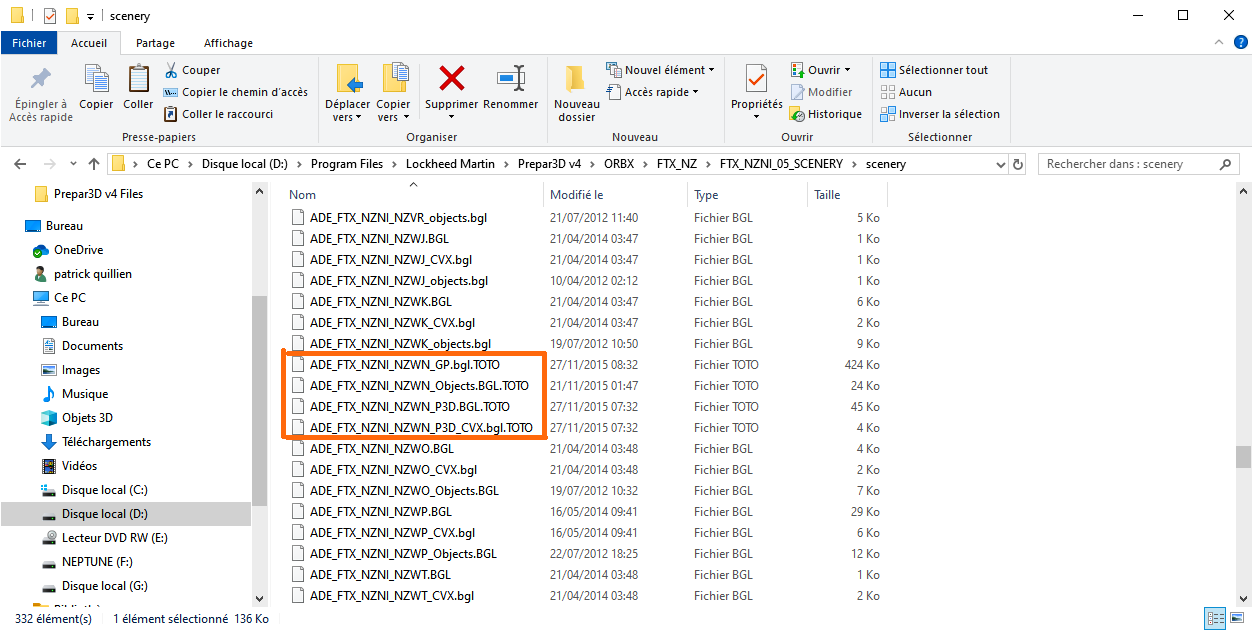Sort by Type column header
Screen dimensions: 1253x631
[748, 195]
